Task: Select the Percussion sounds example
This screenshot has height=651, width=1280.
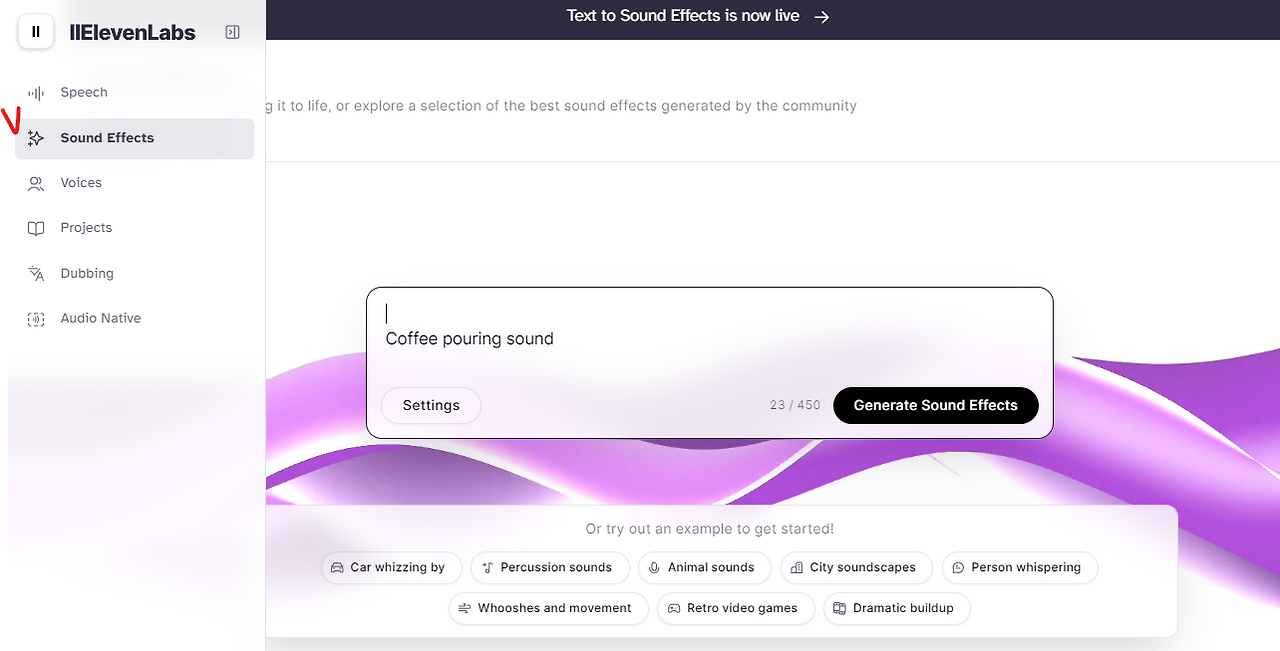Action: 549,567
